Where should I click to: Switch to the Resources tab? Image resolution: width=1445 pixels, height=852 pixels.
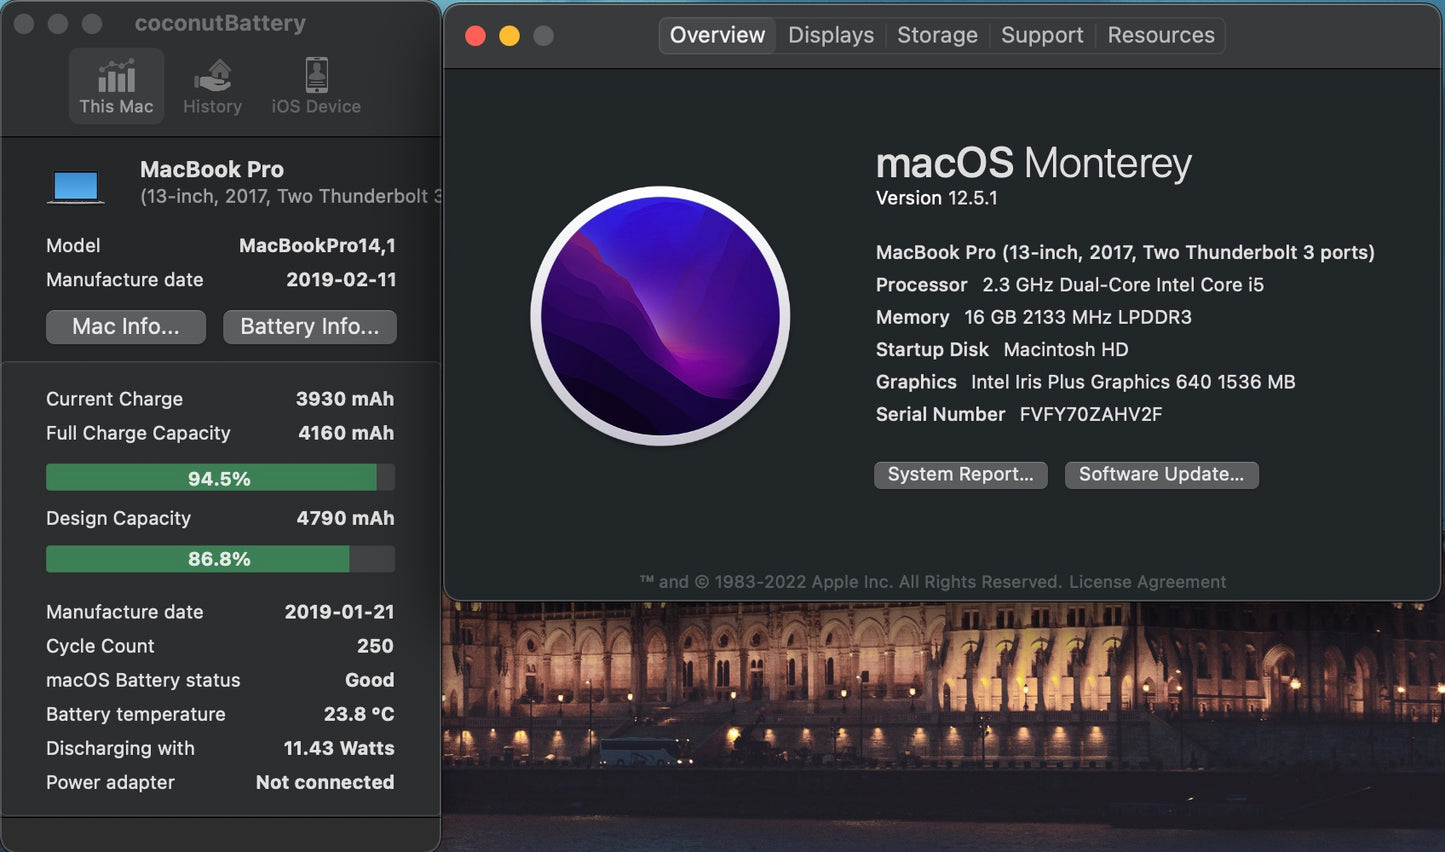(x=1160, y=34)
